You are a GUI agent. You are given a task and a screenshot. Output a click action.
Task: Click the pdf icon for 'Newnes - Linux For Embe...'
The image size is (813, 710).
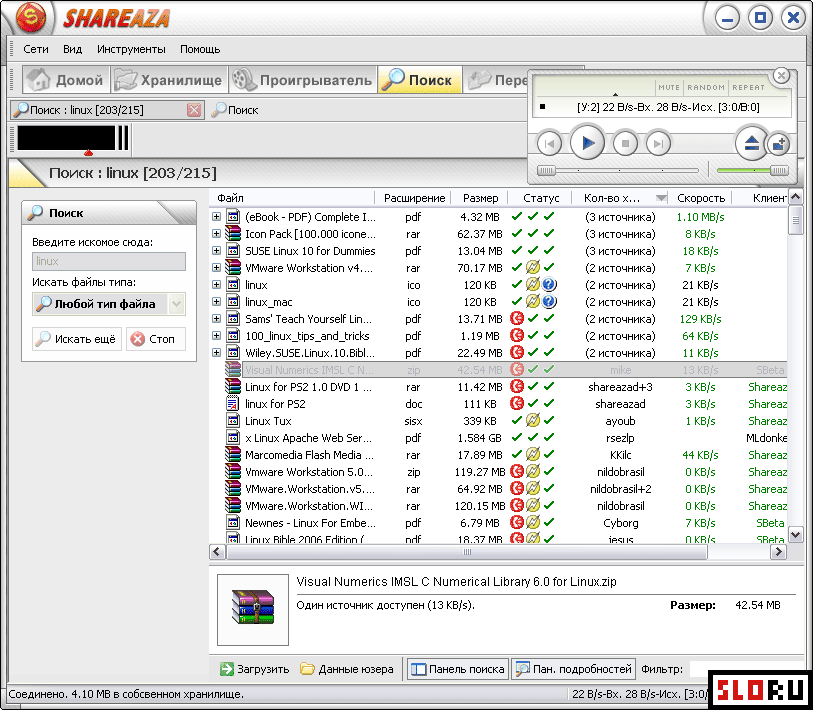click(x=233, y=523)
